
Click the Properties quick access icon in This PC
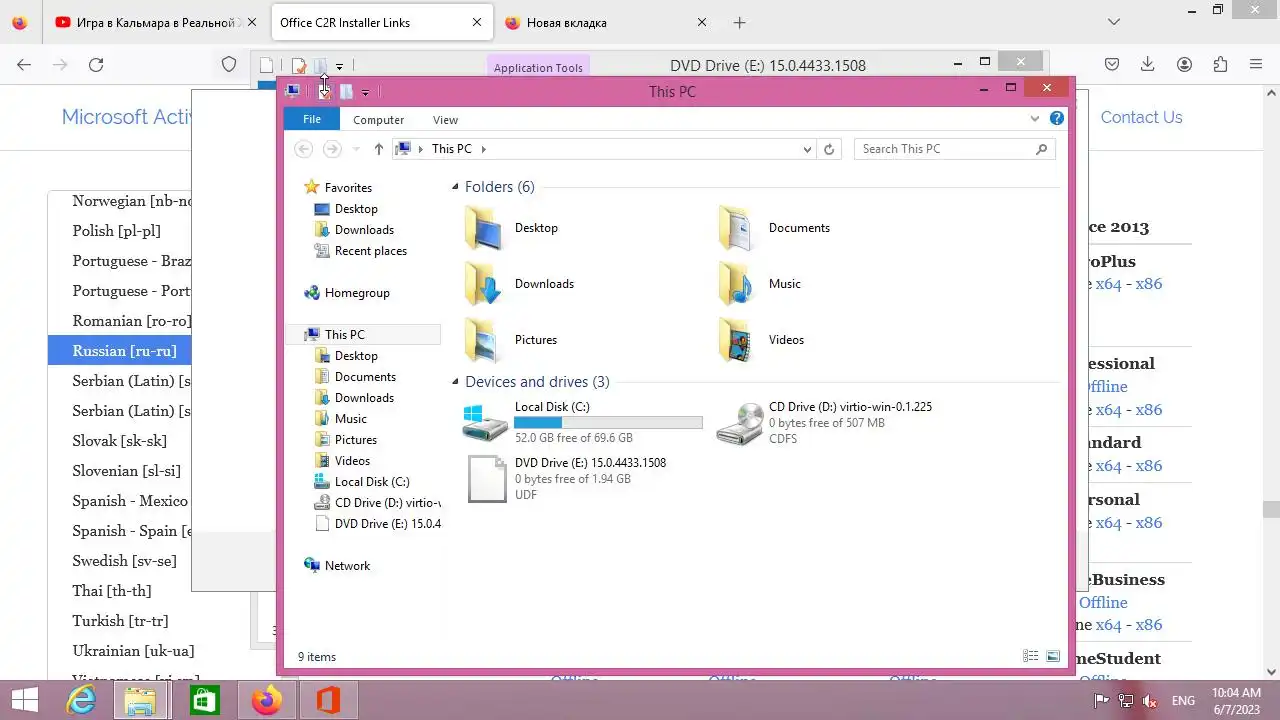324,91
